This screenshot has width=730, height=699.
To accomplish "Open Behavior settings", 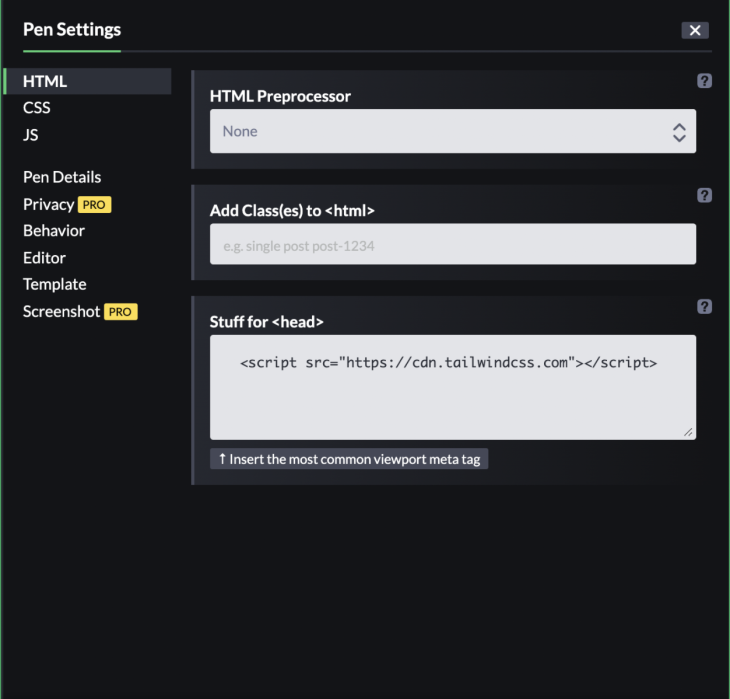I will pos(54,231).
